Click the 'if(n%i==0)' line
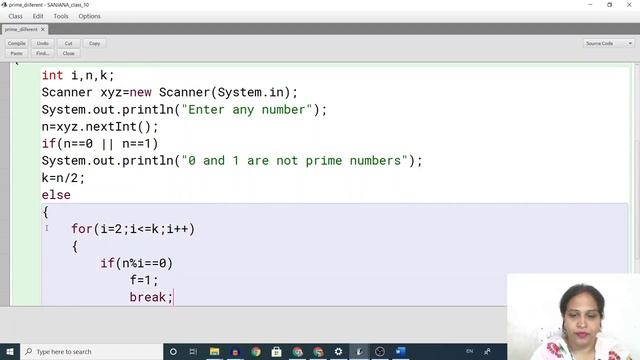Screen dimensions: 640x360 137,263
